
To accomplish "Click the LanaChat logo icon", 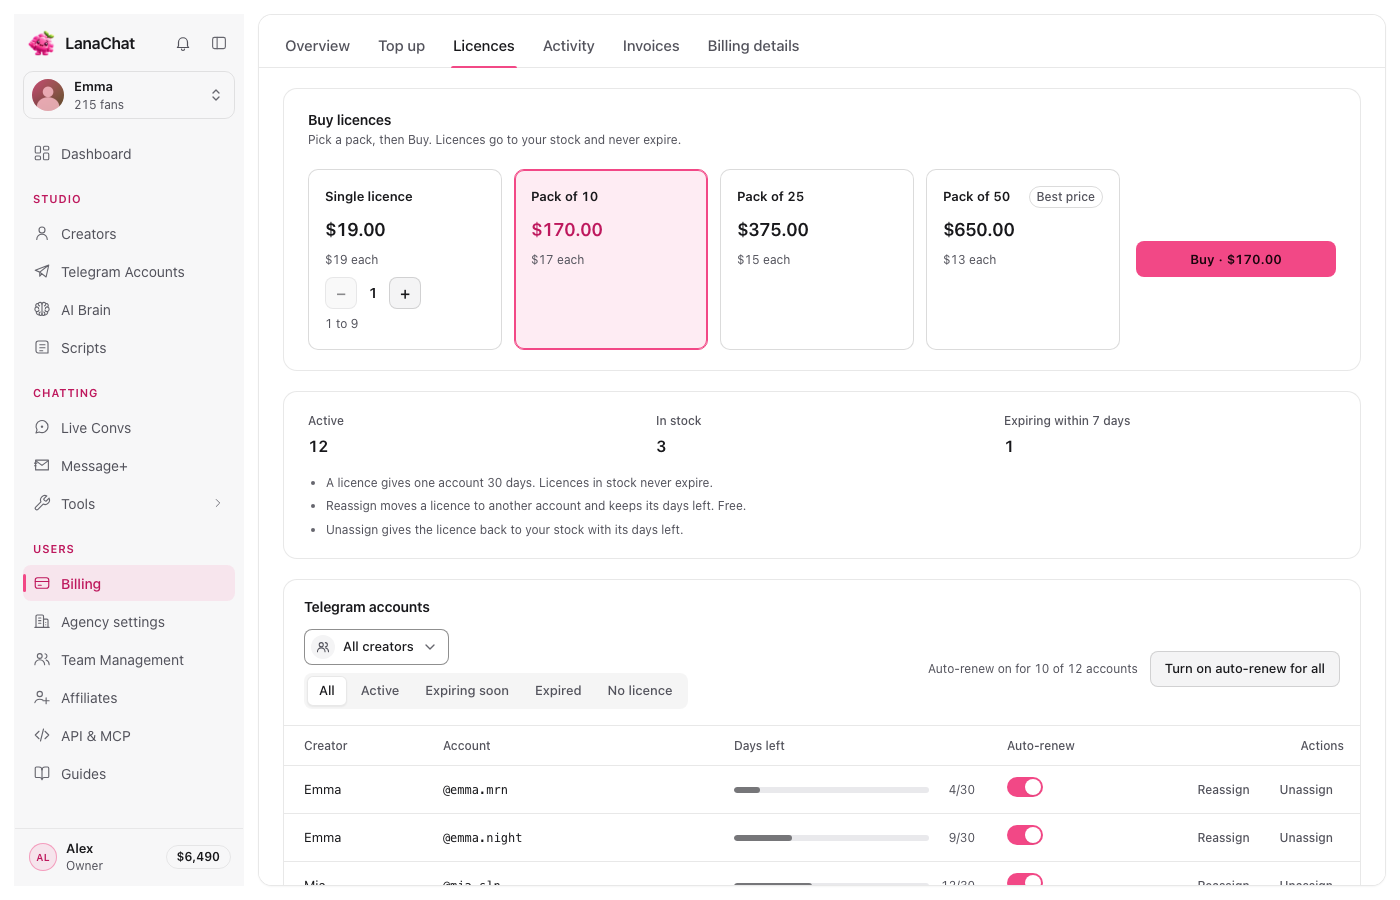I will click(42, 43).
